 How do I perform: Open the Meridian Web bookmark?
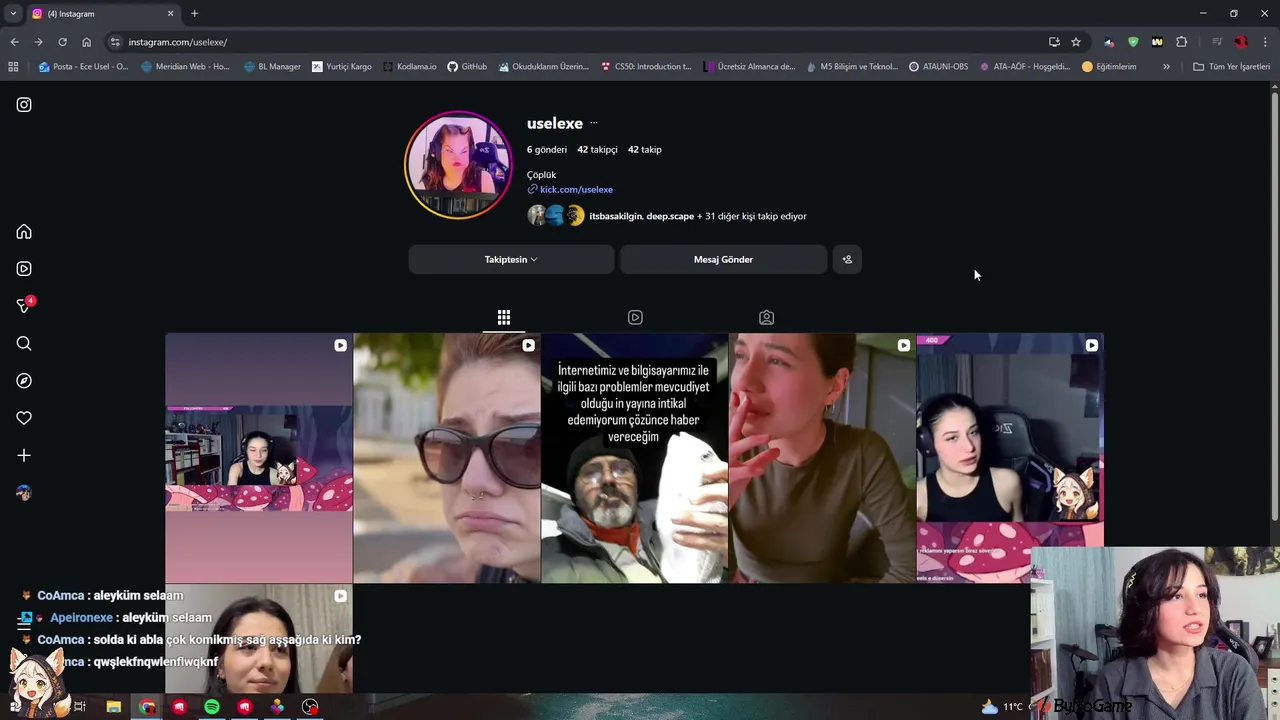click(x=185, y=66)
